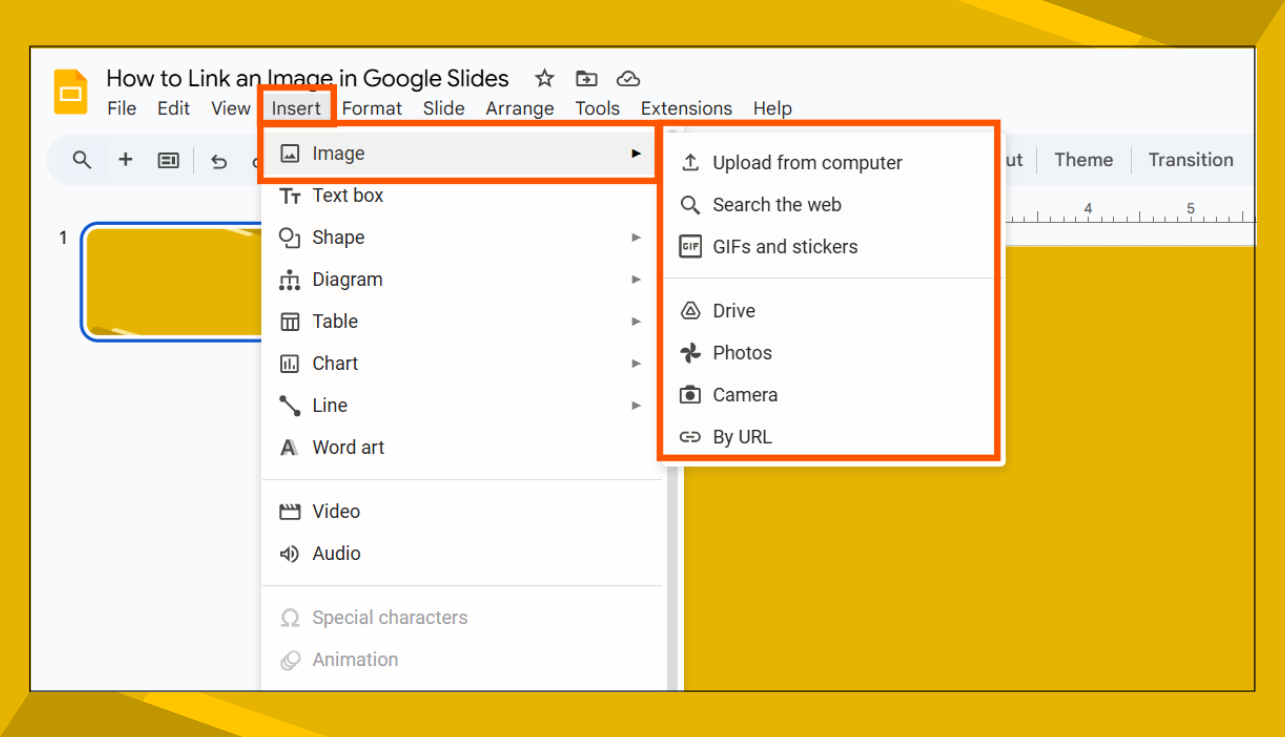Viewport: 1285px width, 737px height.
Task: Choose Upload from computer
Action: [x=806, y=162]
